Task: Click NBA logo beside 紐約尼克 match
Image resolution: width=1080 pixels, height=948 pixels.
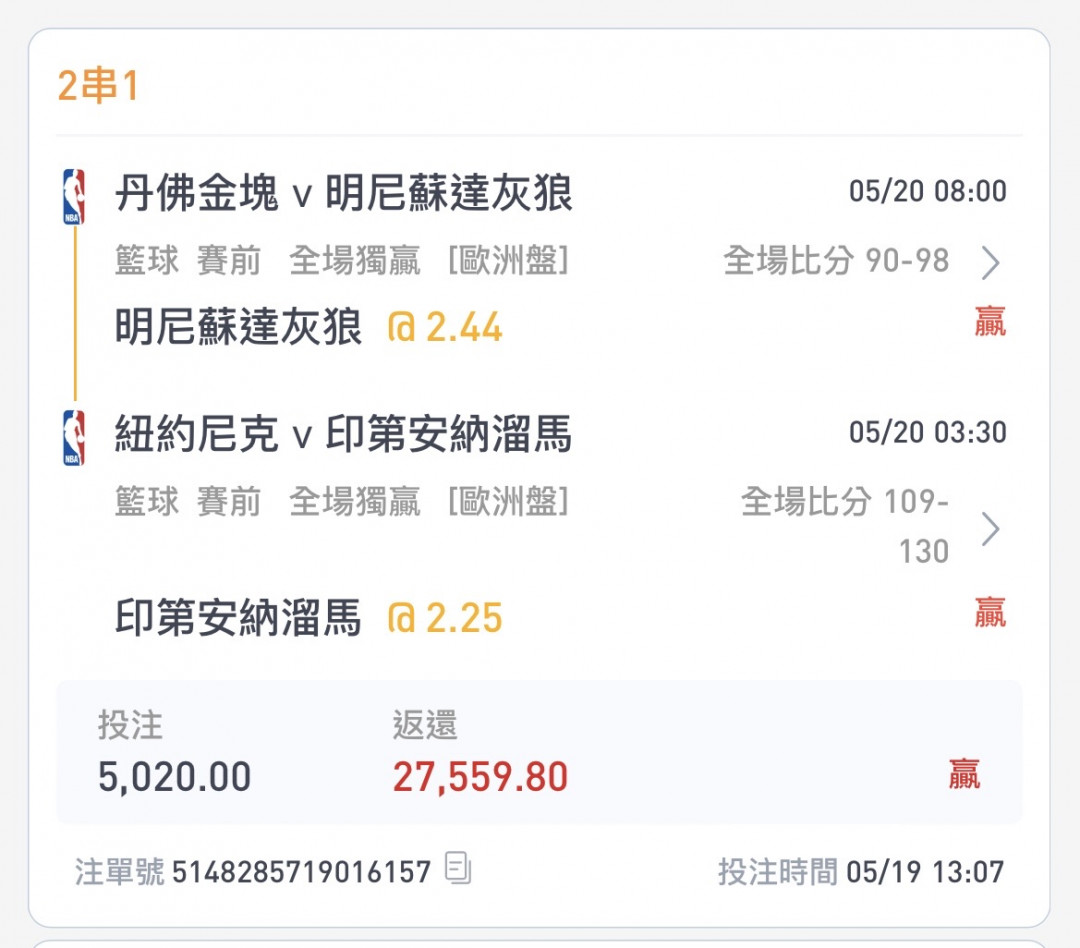Action: coord(74,438)
